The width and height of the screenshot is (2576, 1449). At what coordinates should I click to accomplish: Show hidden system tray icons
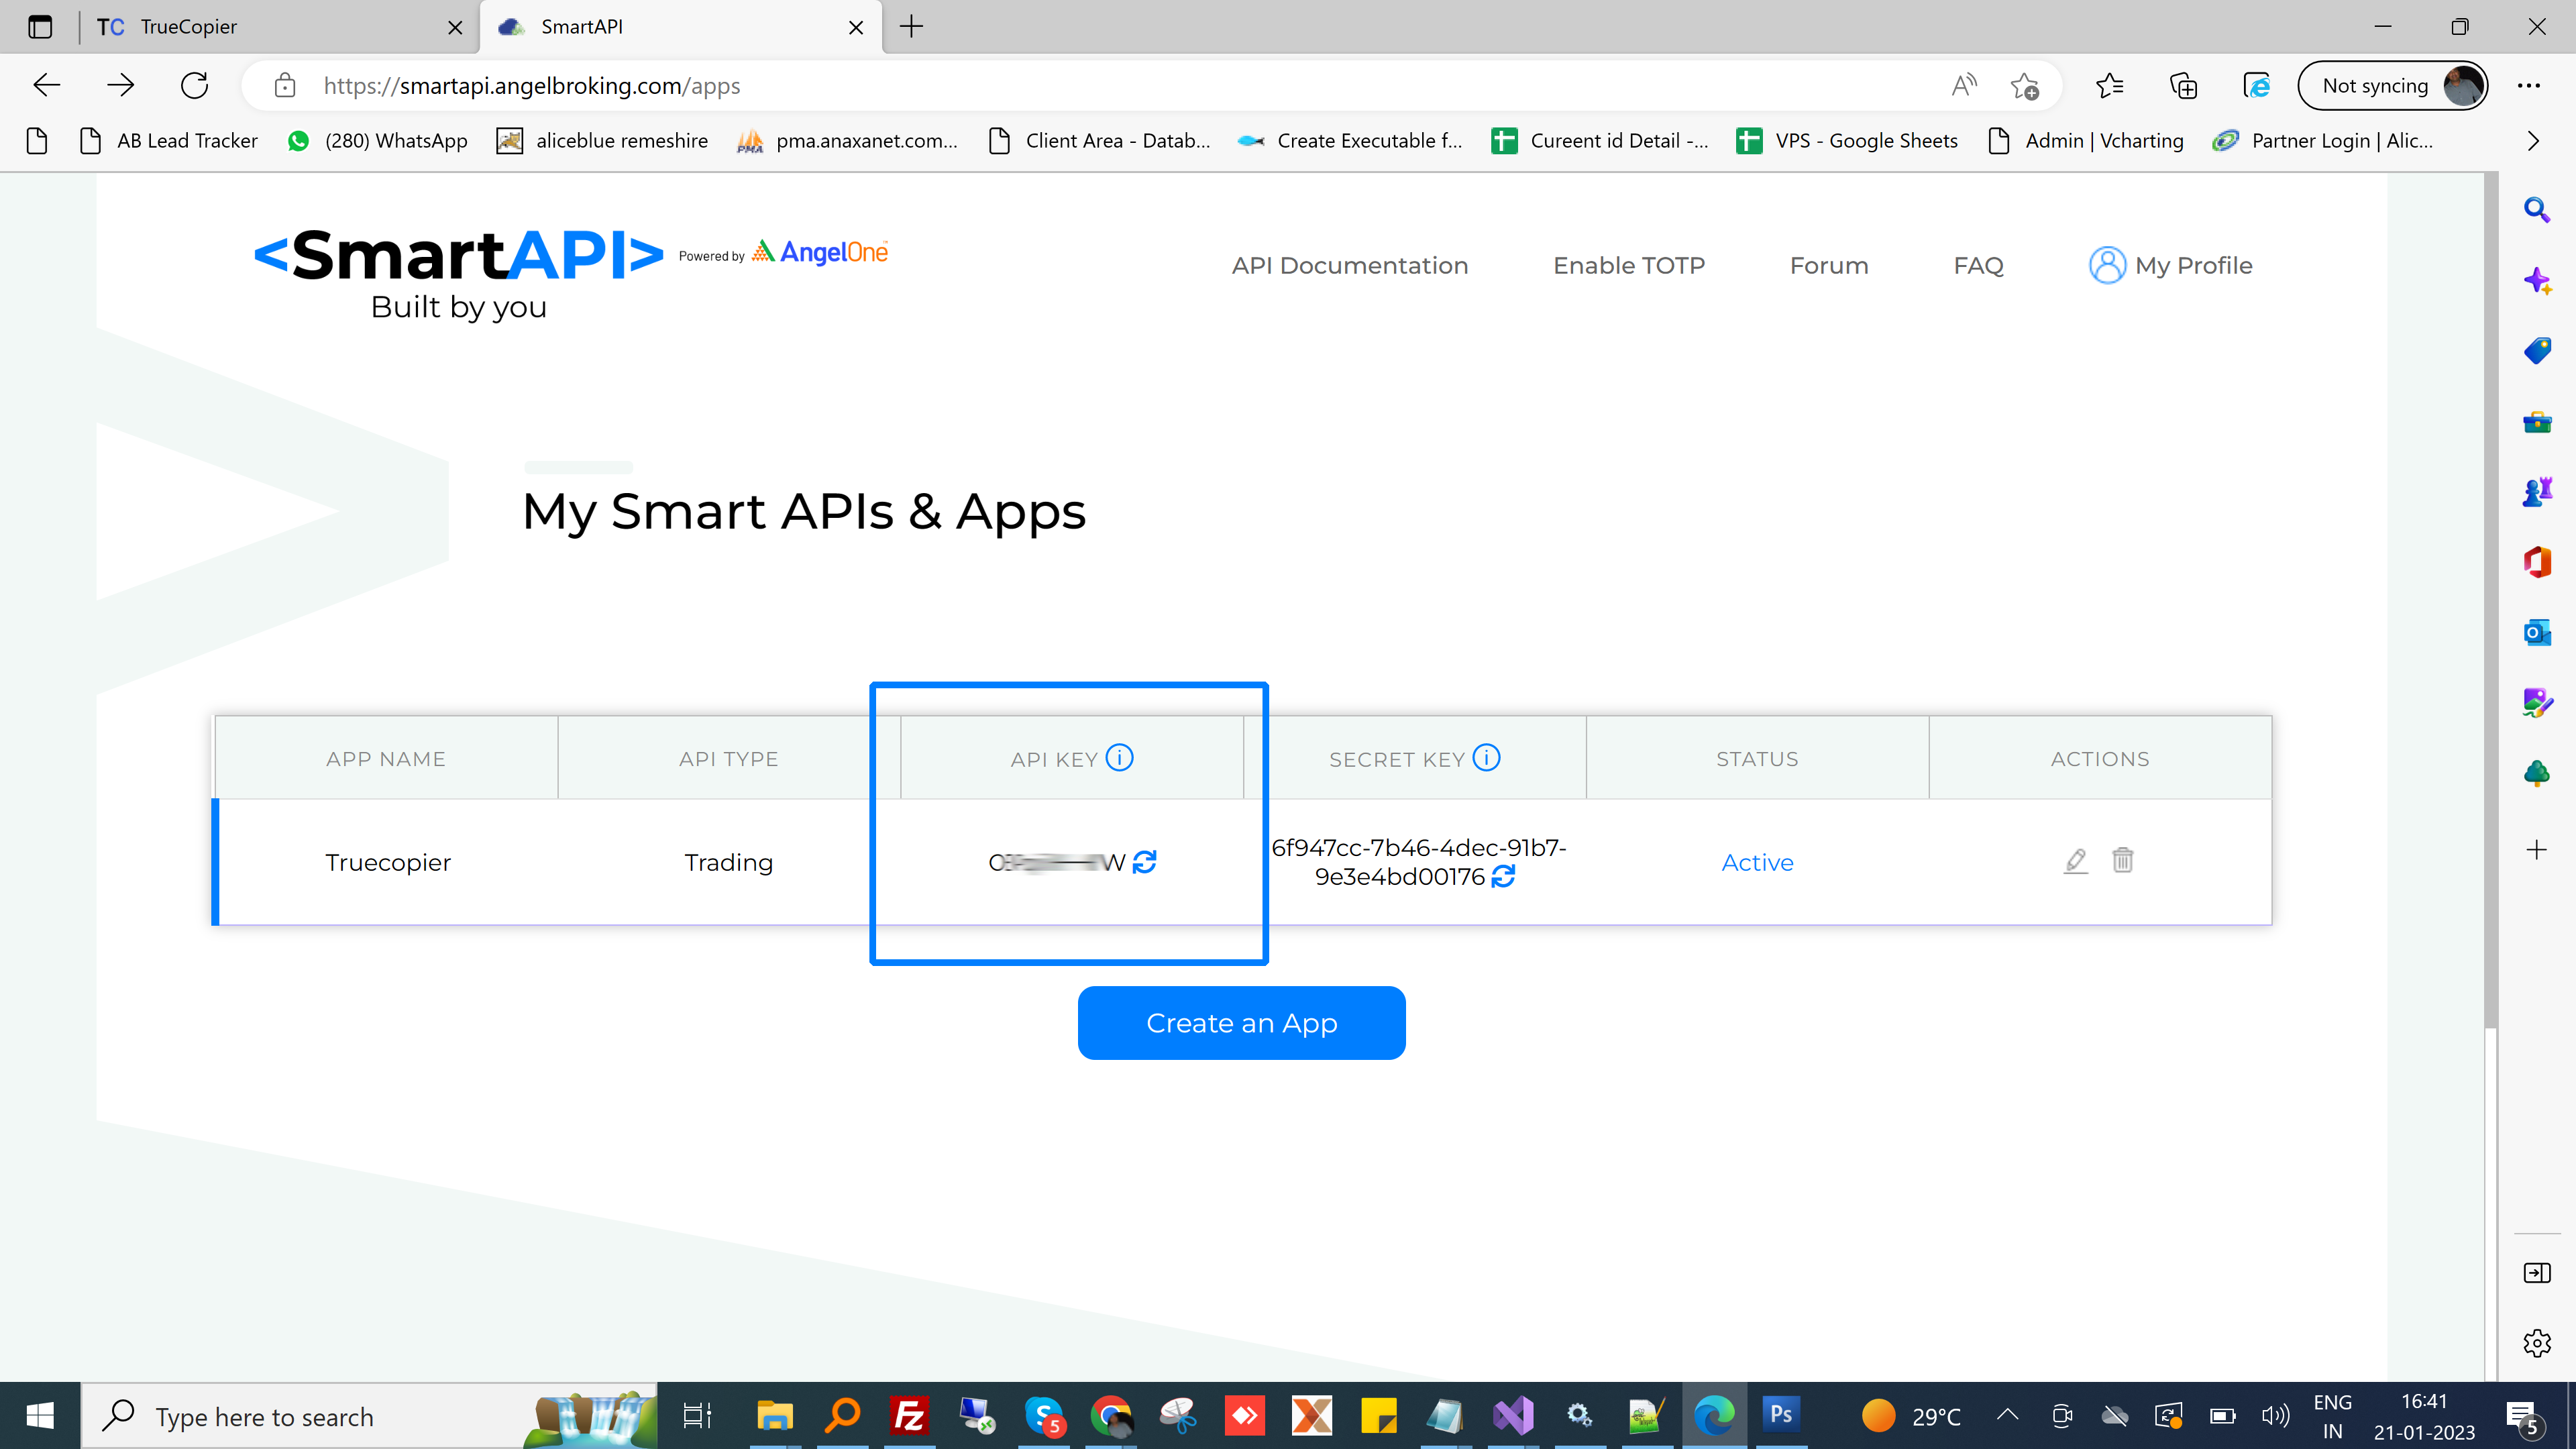[x=2007, y=1415]
